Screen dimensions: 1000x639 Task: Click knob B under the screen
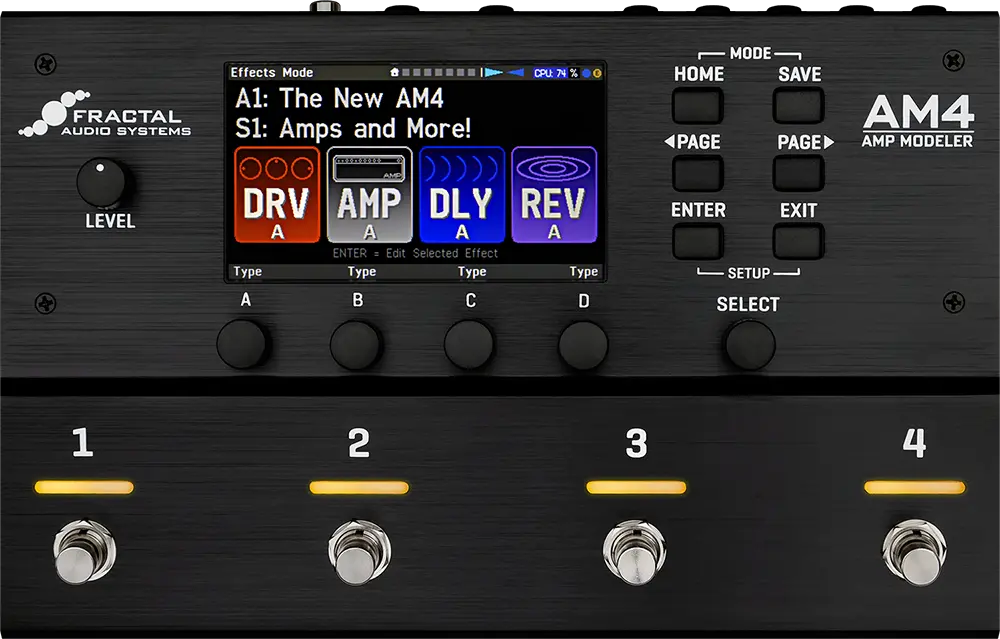(356, 344)
